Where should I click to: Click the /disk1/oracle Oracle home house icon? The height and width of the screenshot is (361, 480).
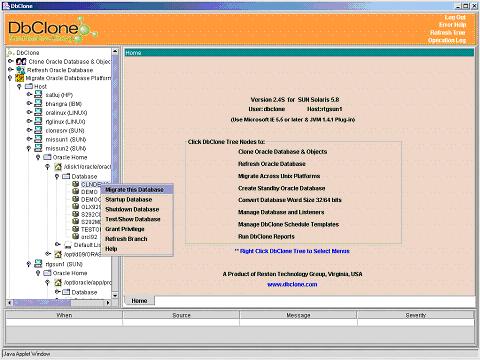pyautogui.click(x=58, y=166)
